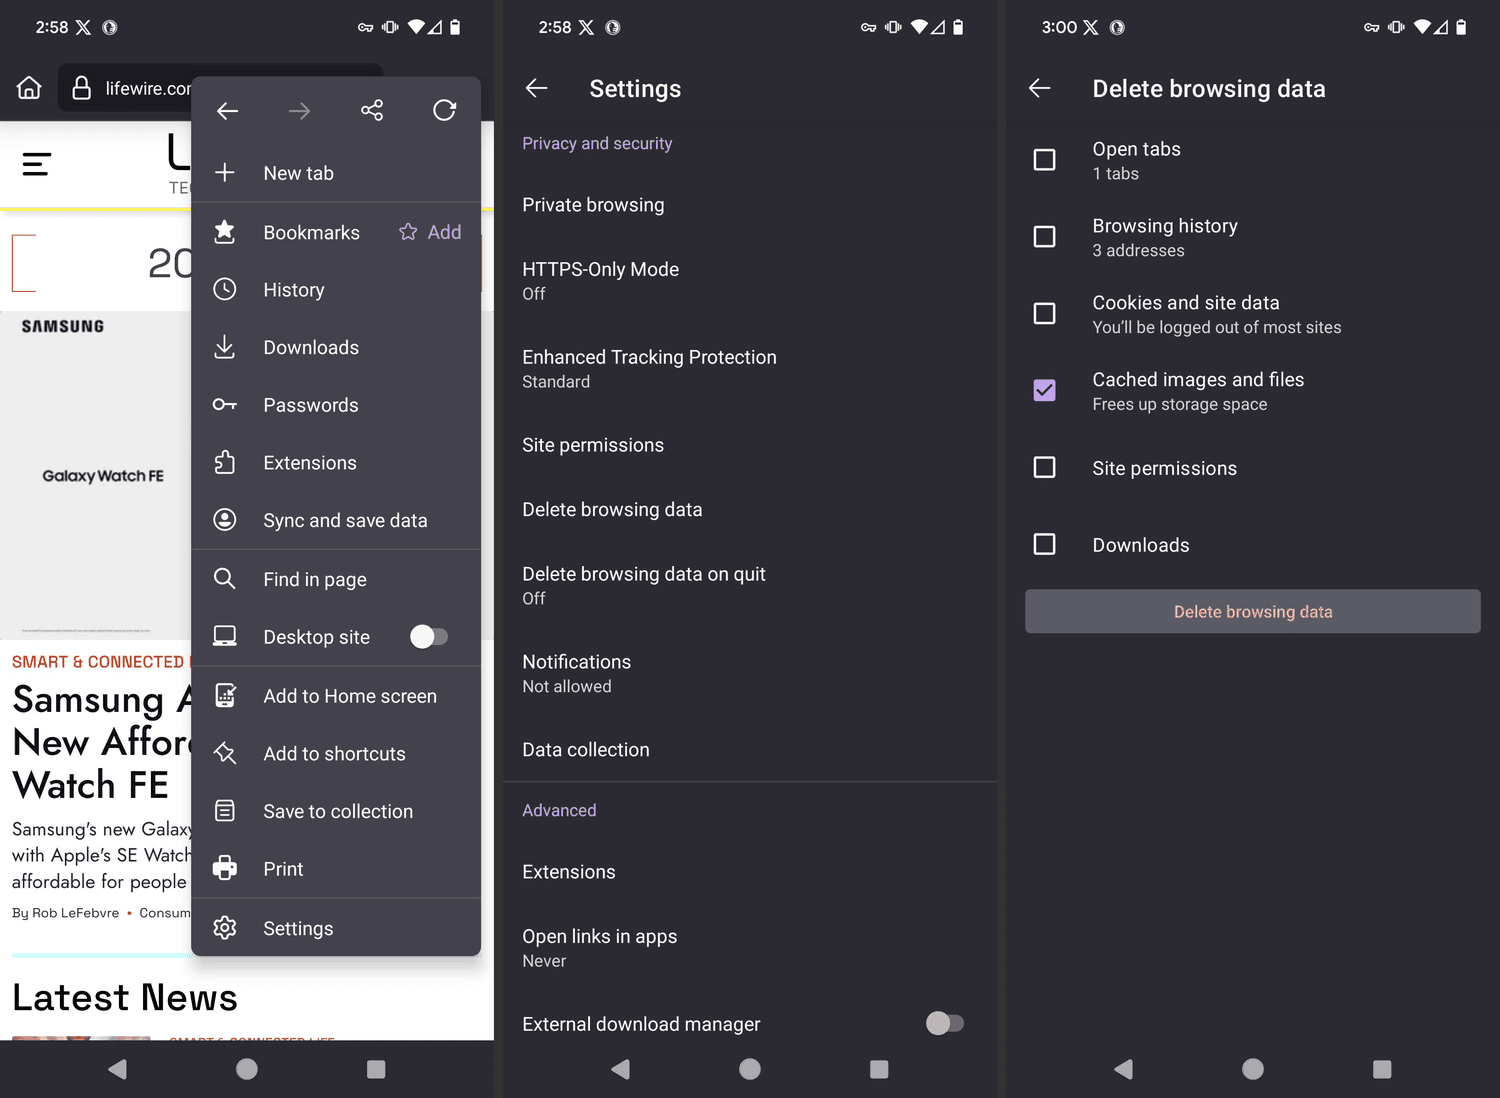Open the hamburger menu on Lifewire page
1500x1098 pixels.
click(x=37, y=164)
